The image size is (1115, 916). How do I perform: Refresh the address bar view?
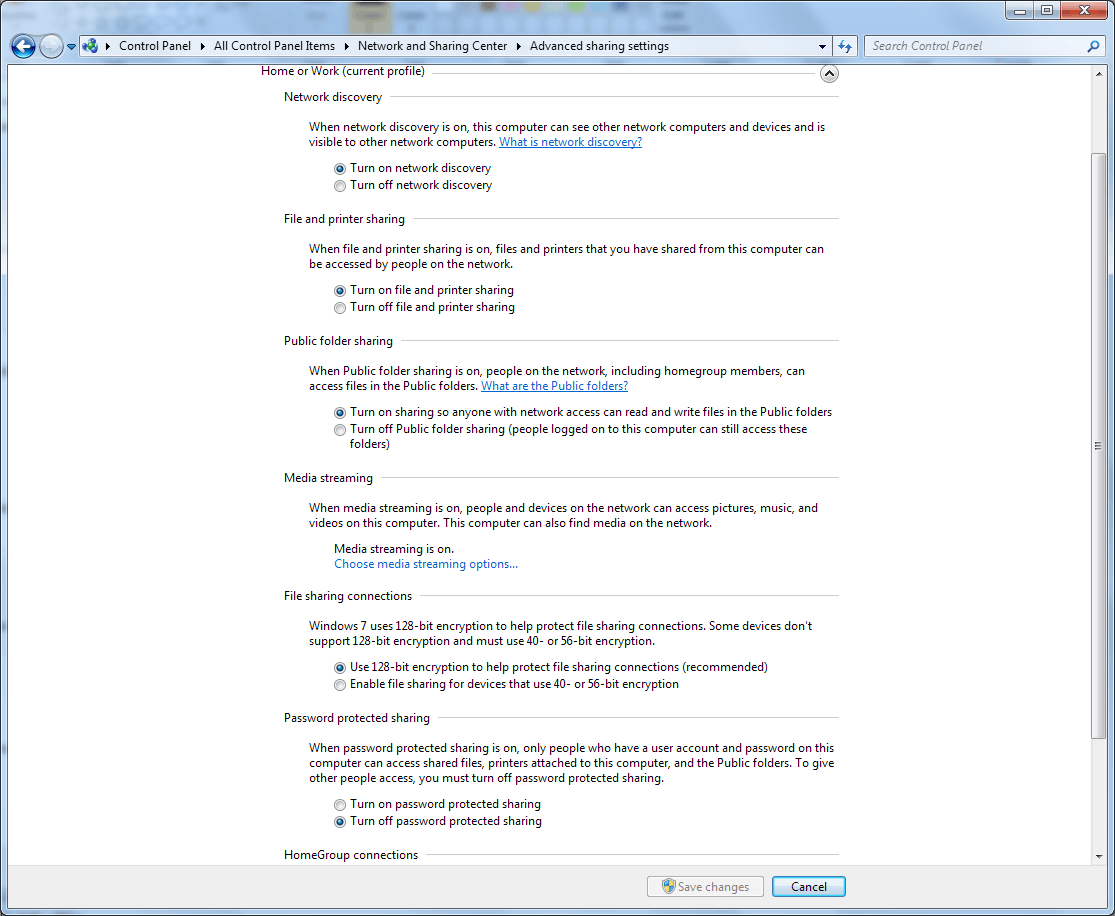[845, 46]
